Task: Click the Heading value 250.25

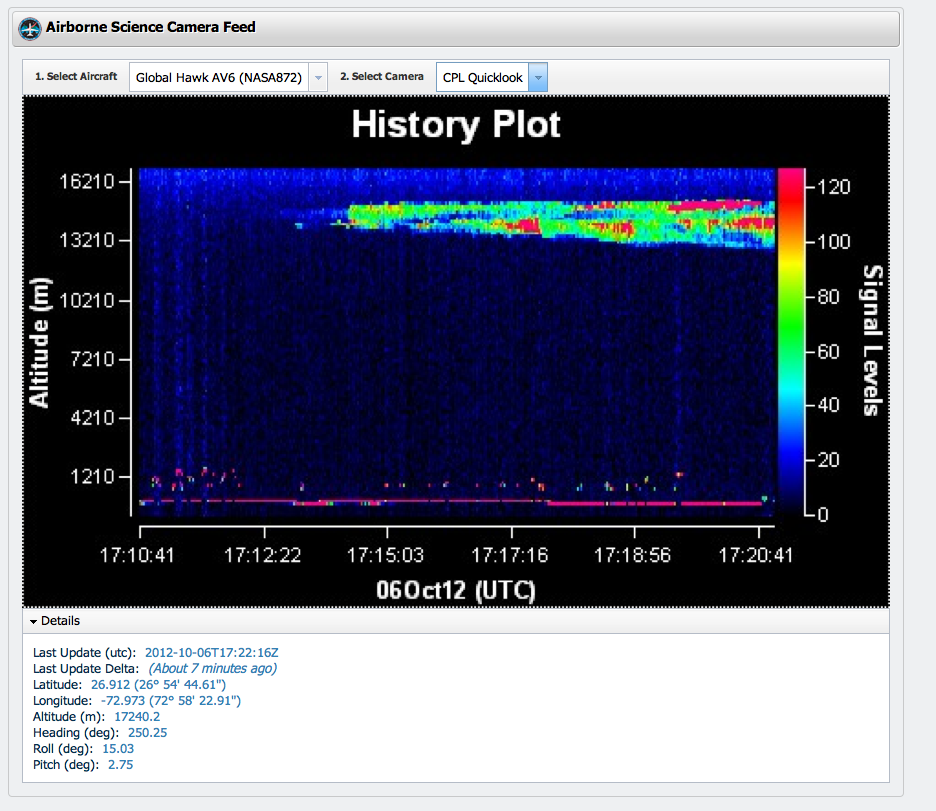Action: pos(147,733)
